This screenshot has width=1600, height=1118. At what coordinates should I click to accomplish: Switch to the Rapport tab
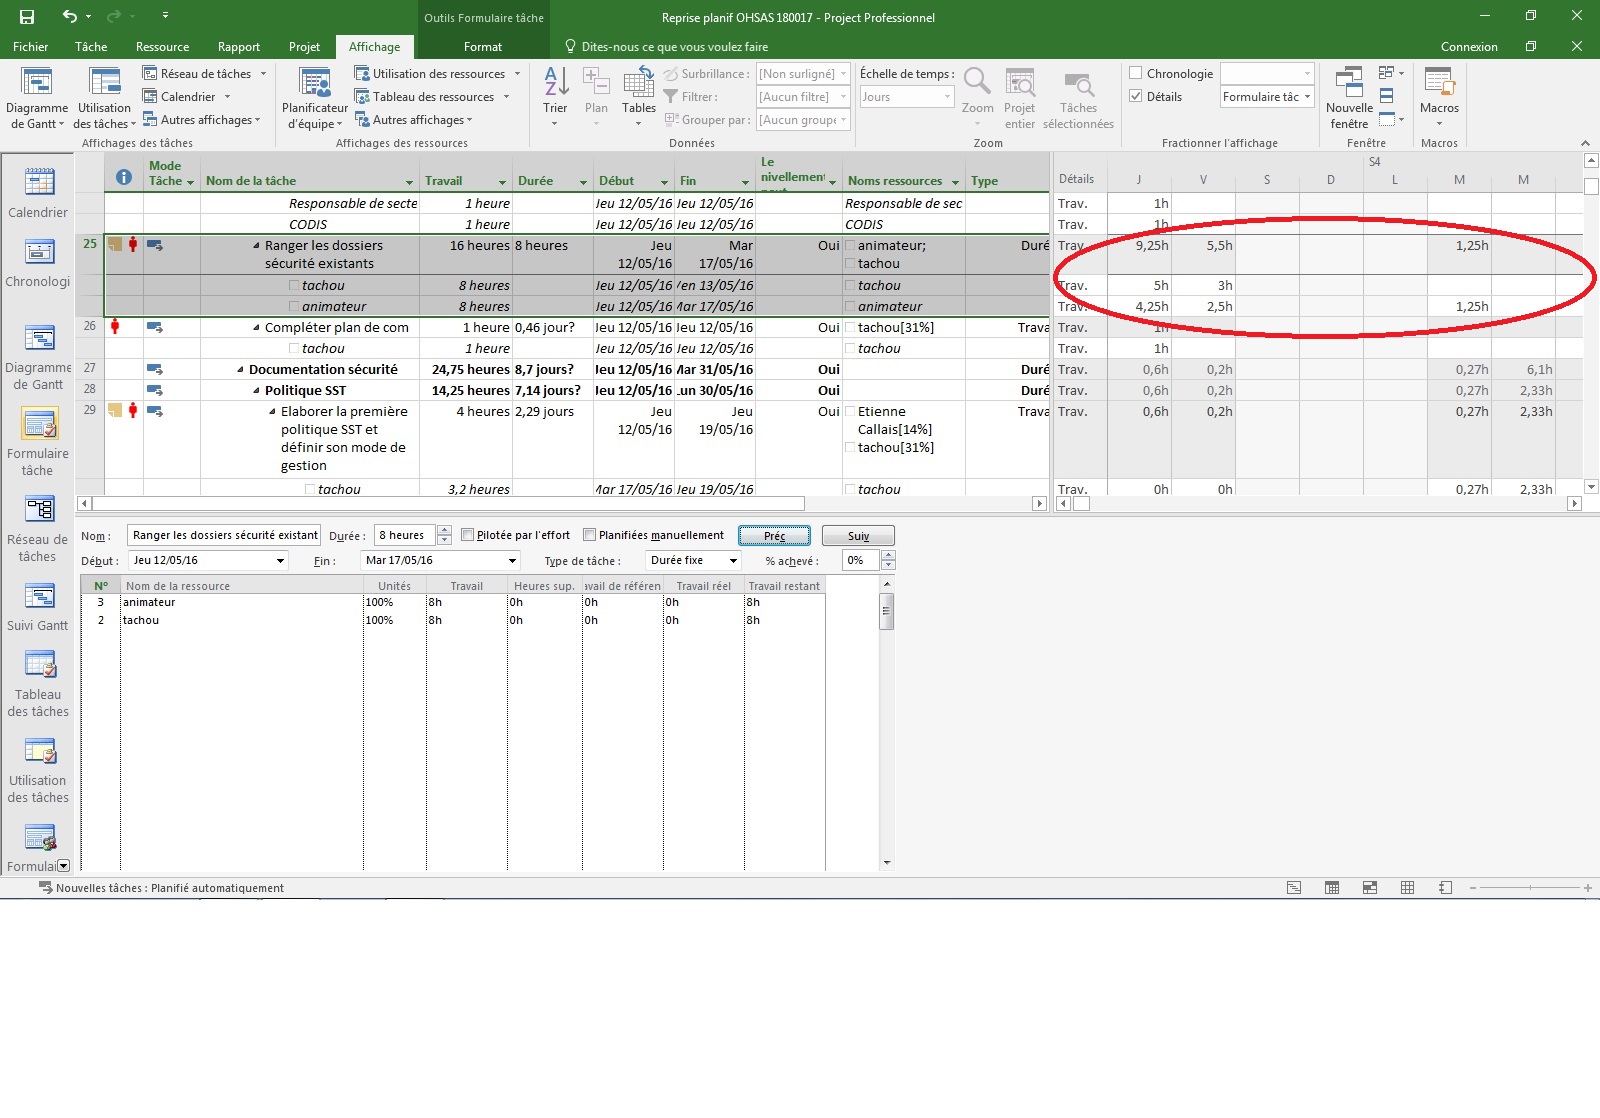(239, 47)
